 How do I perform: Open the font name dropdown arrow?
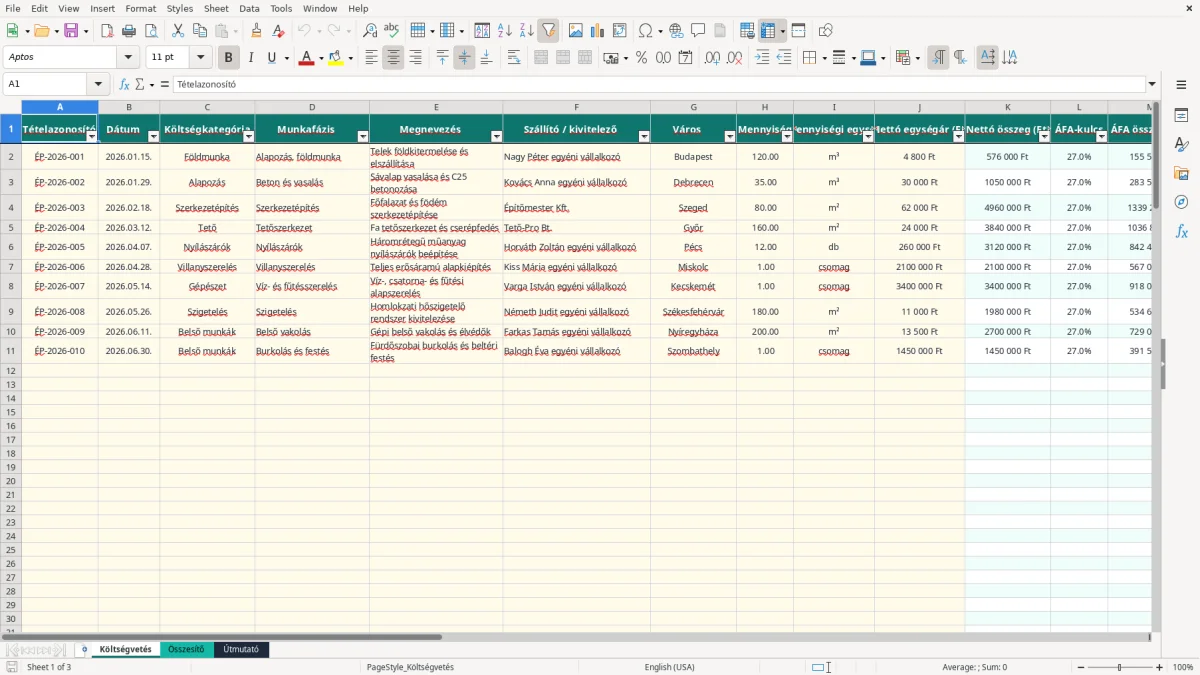click(x=128, y=58)
